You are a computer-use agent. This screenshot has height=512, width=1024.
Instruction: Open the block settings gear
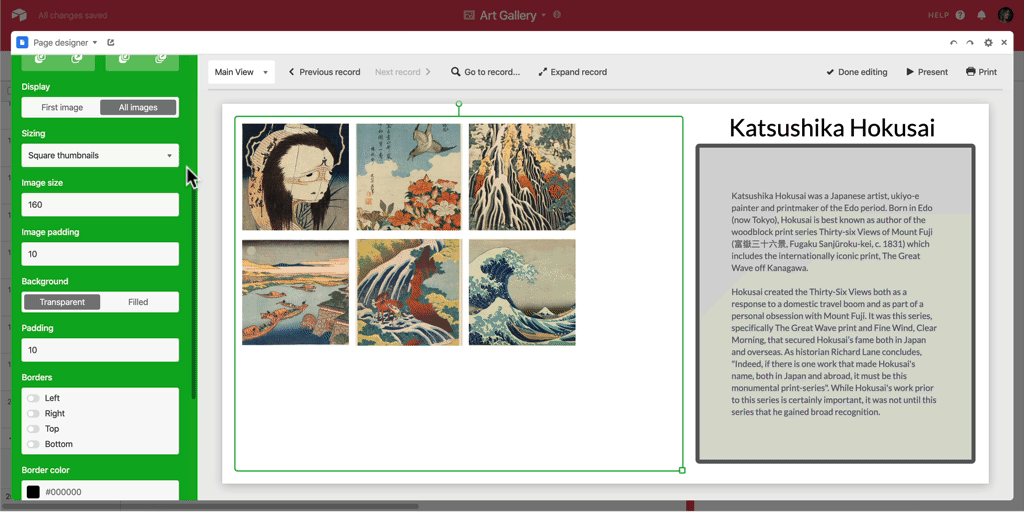point(988,42)
